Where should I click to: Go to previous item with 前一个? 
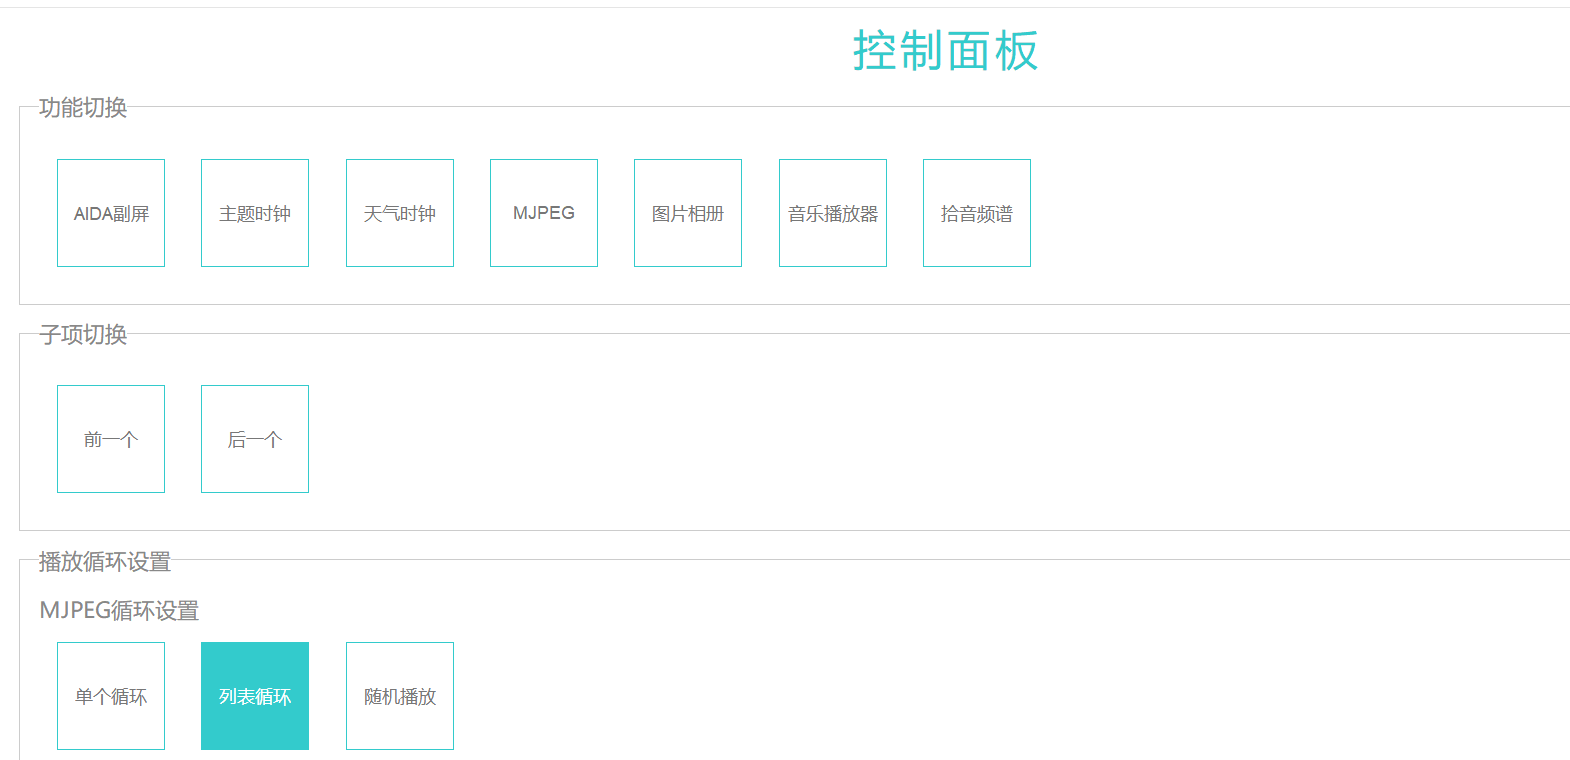pyautogui.click(x=111, y=439)
